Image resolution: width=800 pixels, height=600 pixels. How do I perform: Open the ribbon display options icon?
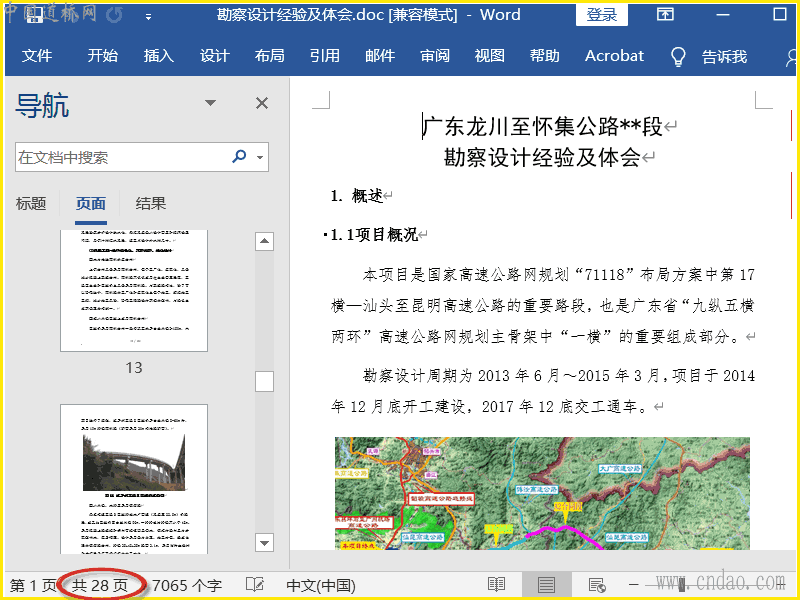pos(665,15)
